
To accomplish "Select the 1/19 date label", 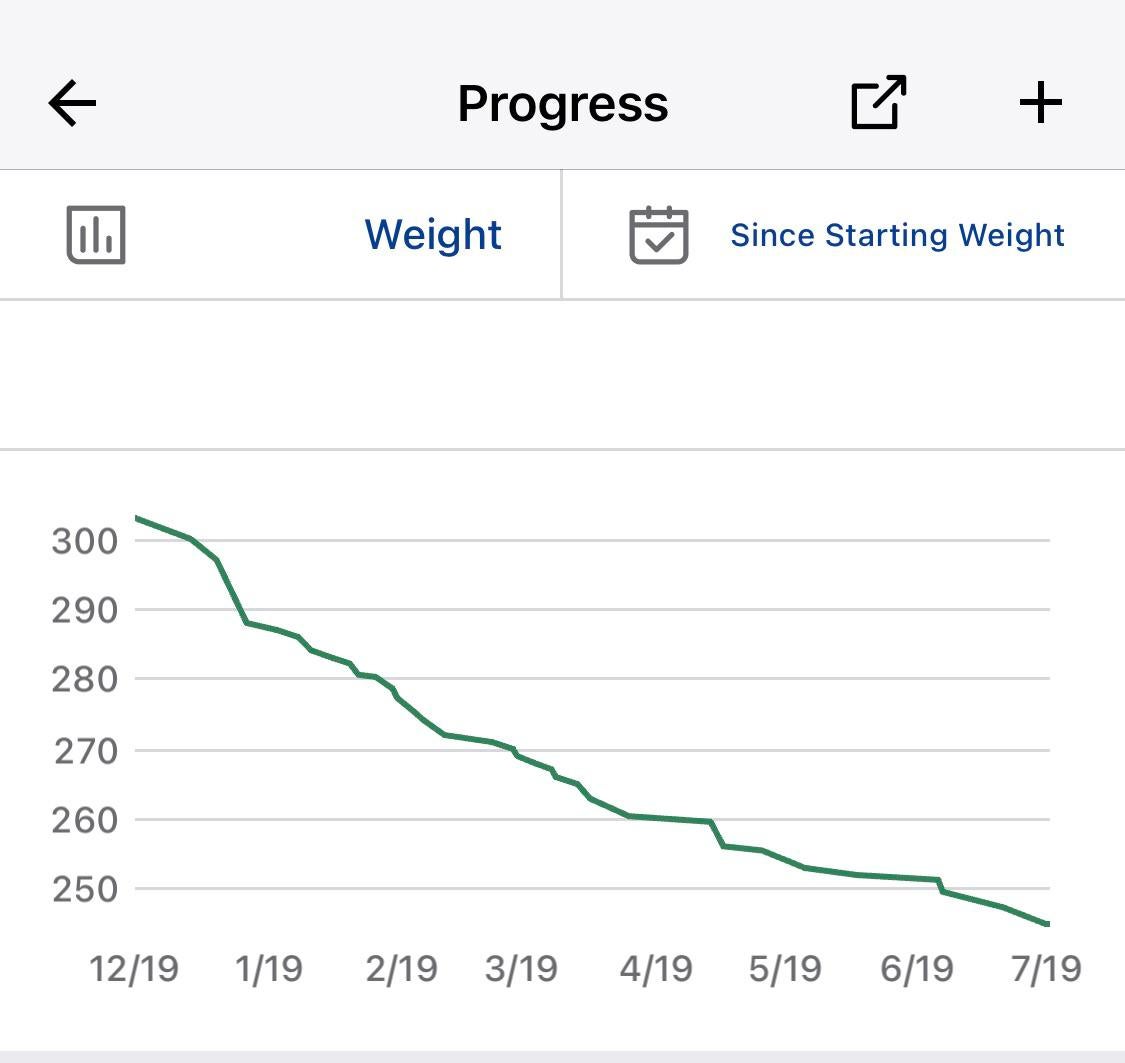I will (x=269, y=968).
